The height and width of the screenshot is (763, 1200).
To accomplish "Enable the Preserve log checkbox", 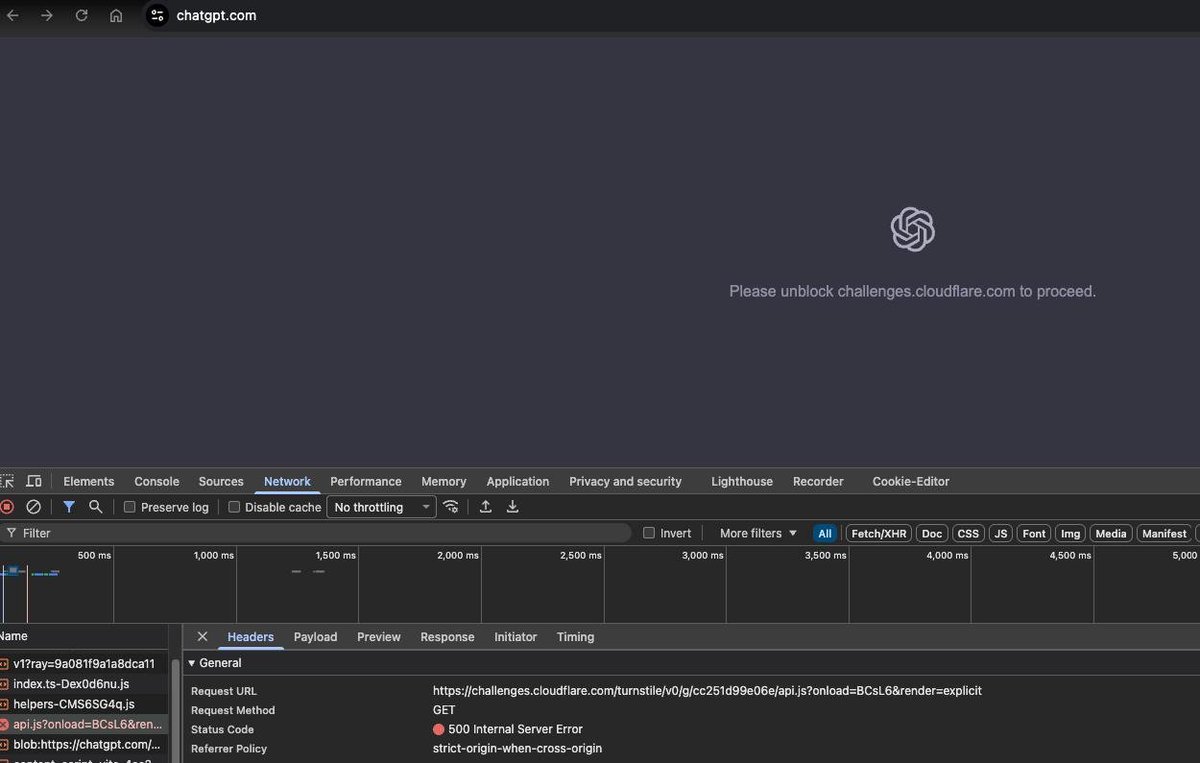I will (129, 507).
